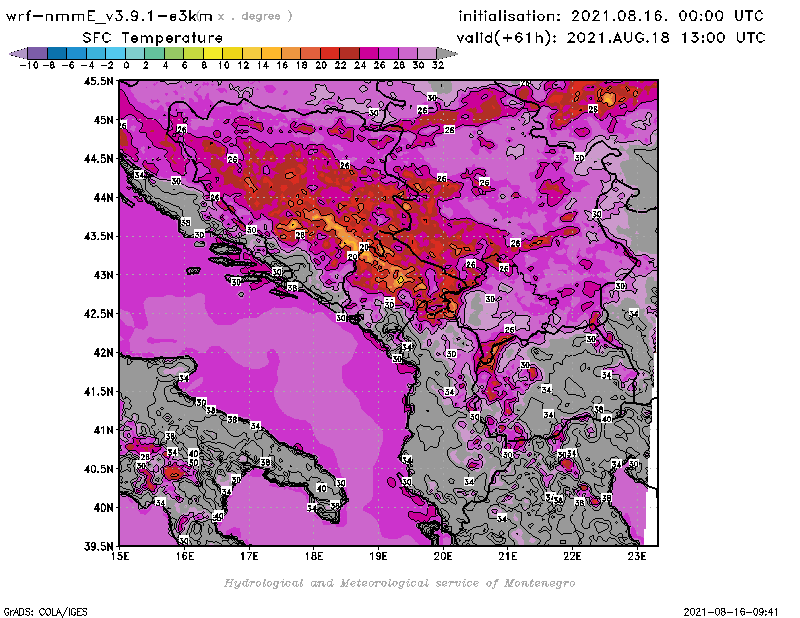Image resolution: width=800 pixels, height=618 pixels.
Task: Click the '43.5N' latitude label
Action: coord(98,236)
